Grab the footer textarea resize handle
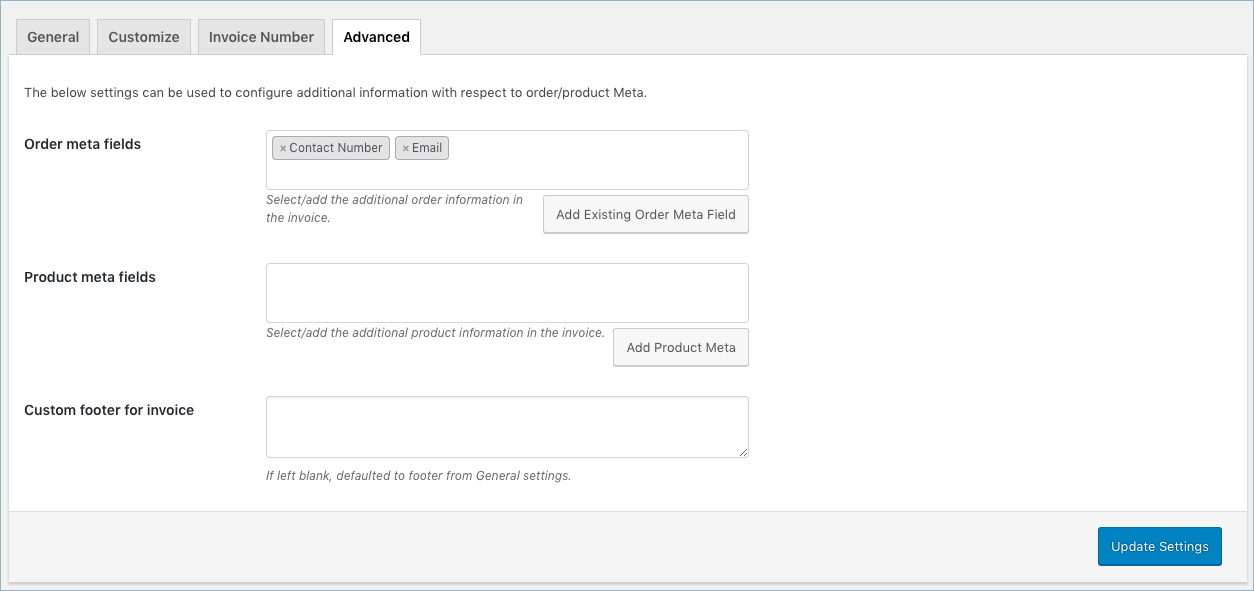The height and width of the screenshot is (591, 1254). tap(743, 452)
